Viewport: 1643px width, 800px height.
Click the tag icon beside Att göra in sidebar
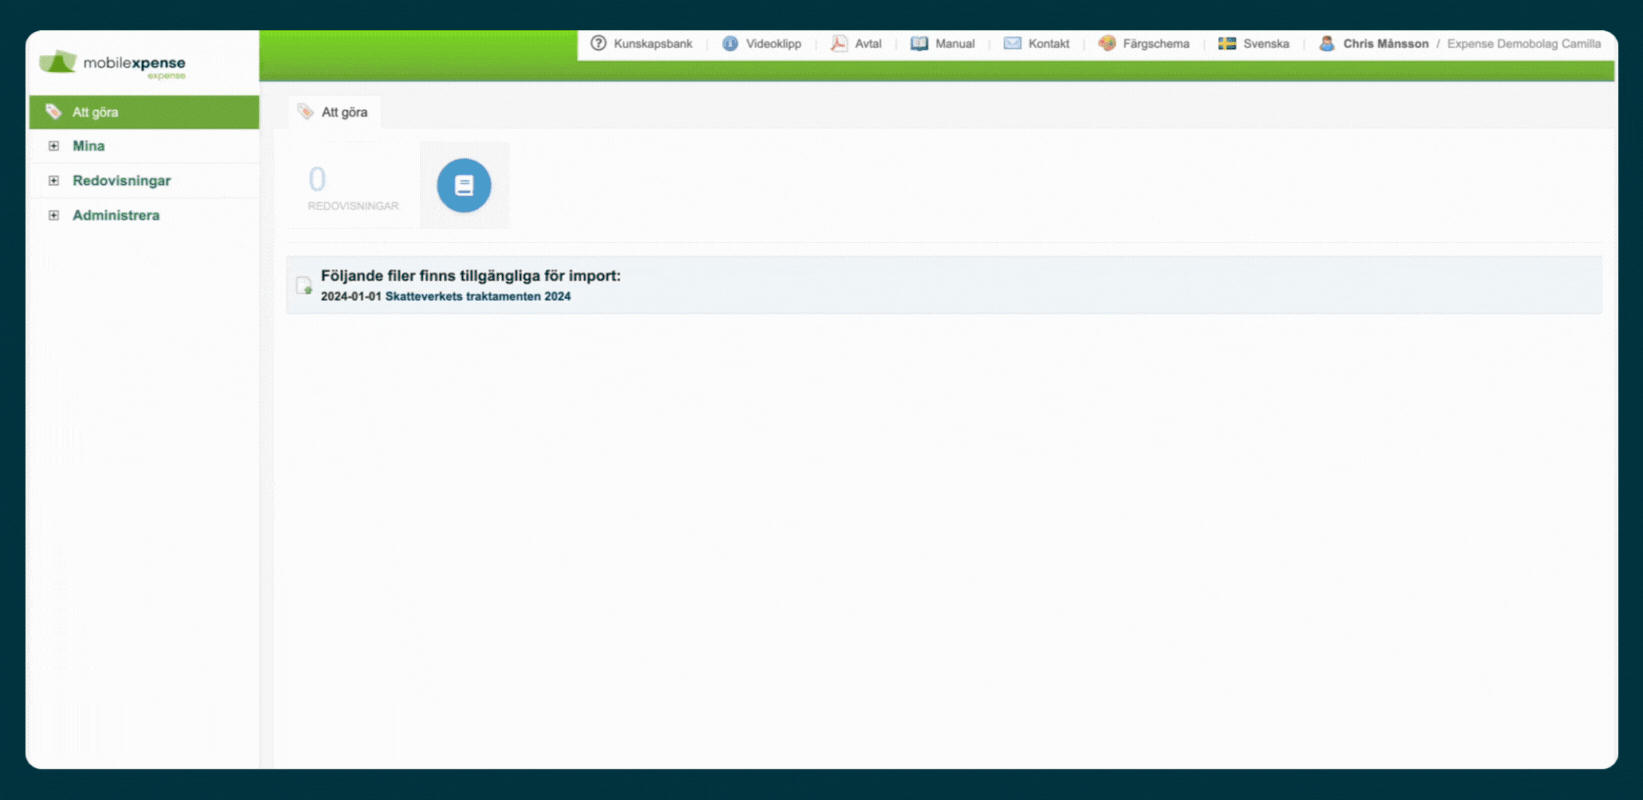54,112
